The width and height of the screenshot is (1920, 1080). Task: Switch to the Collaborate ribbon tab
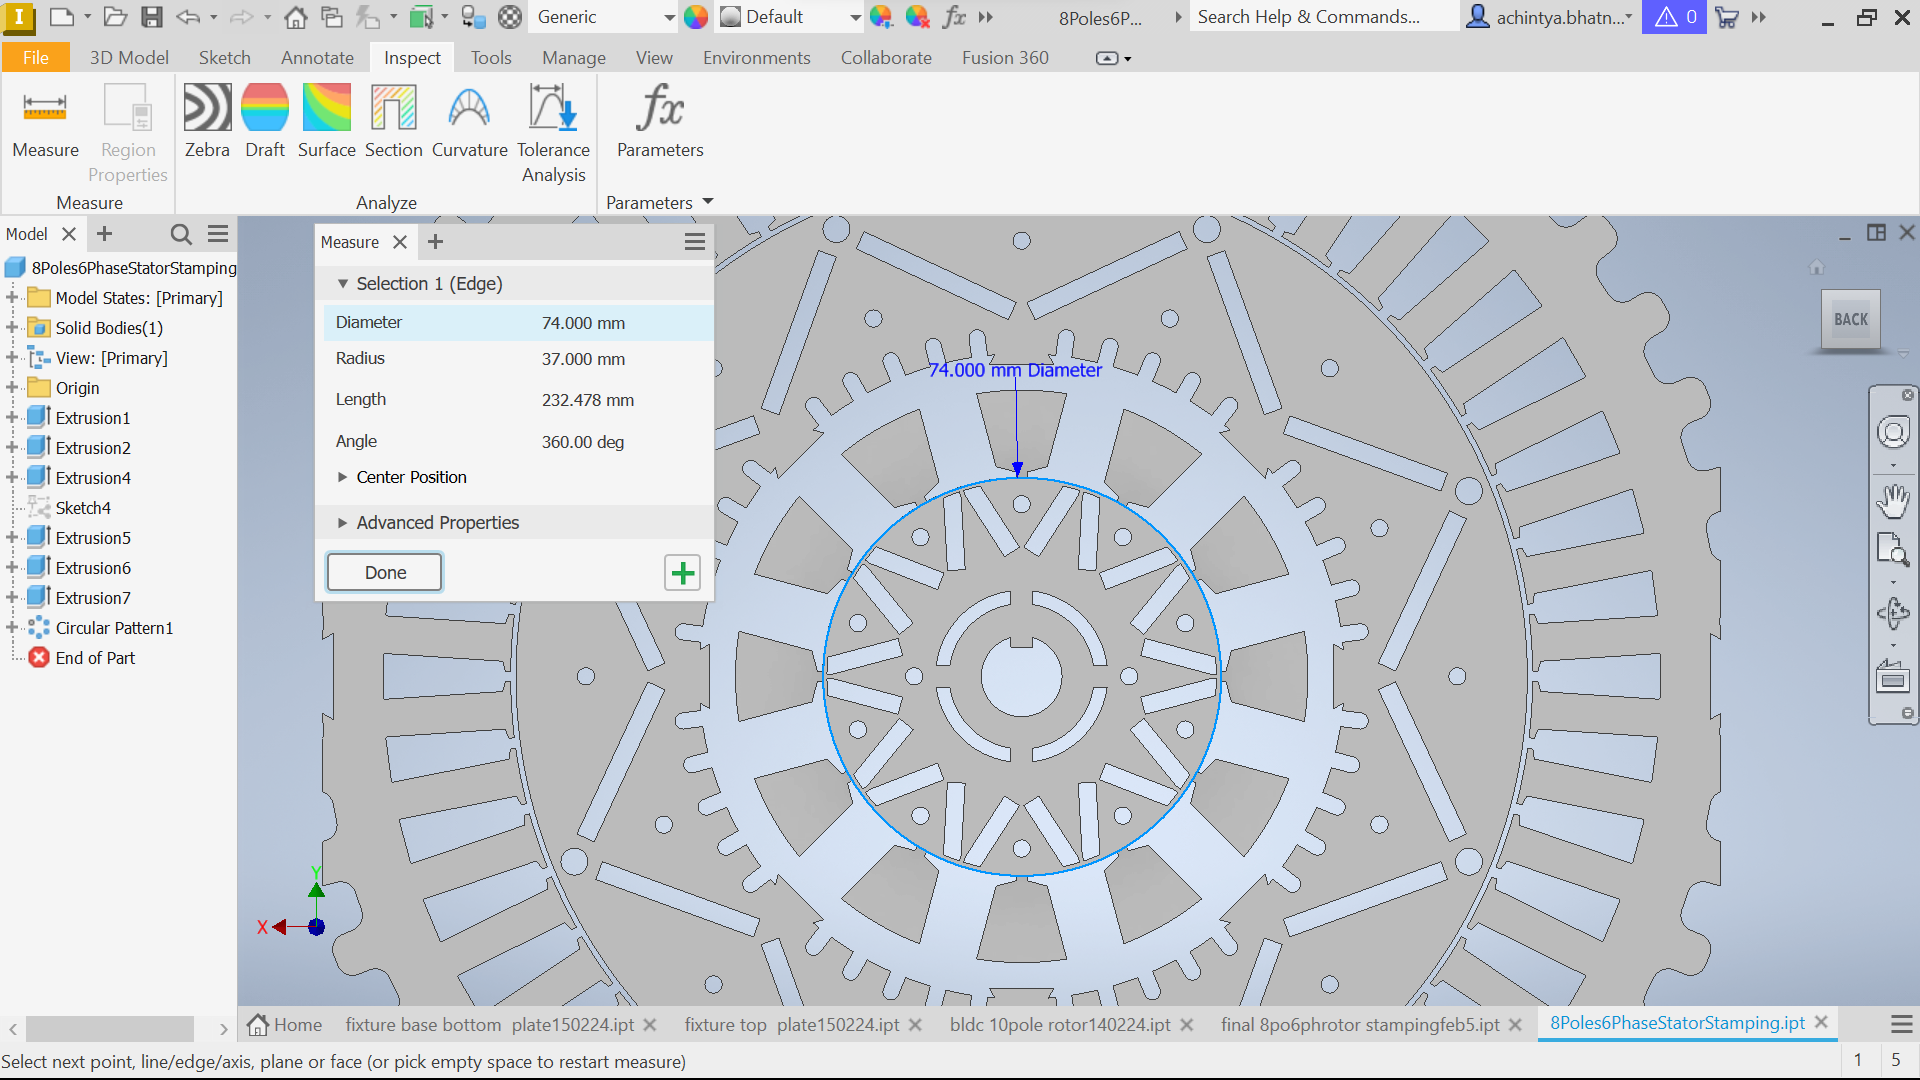[886, 58]
